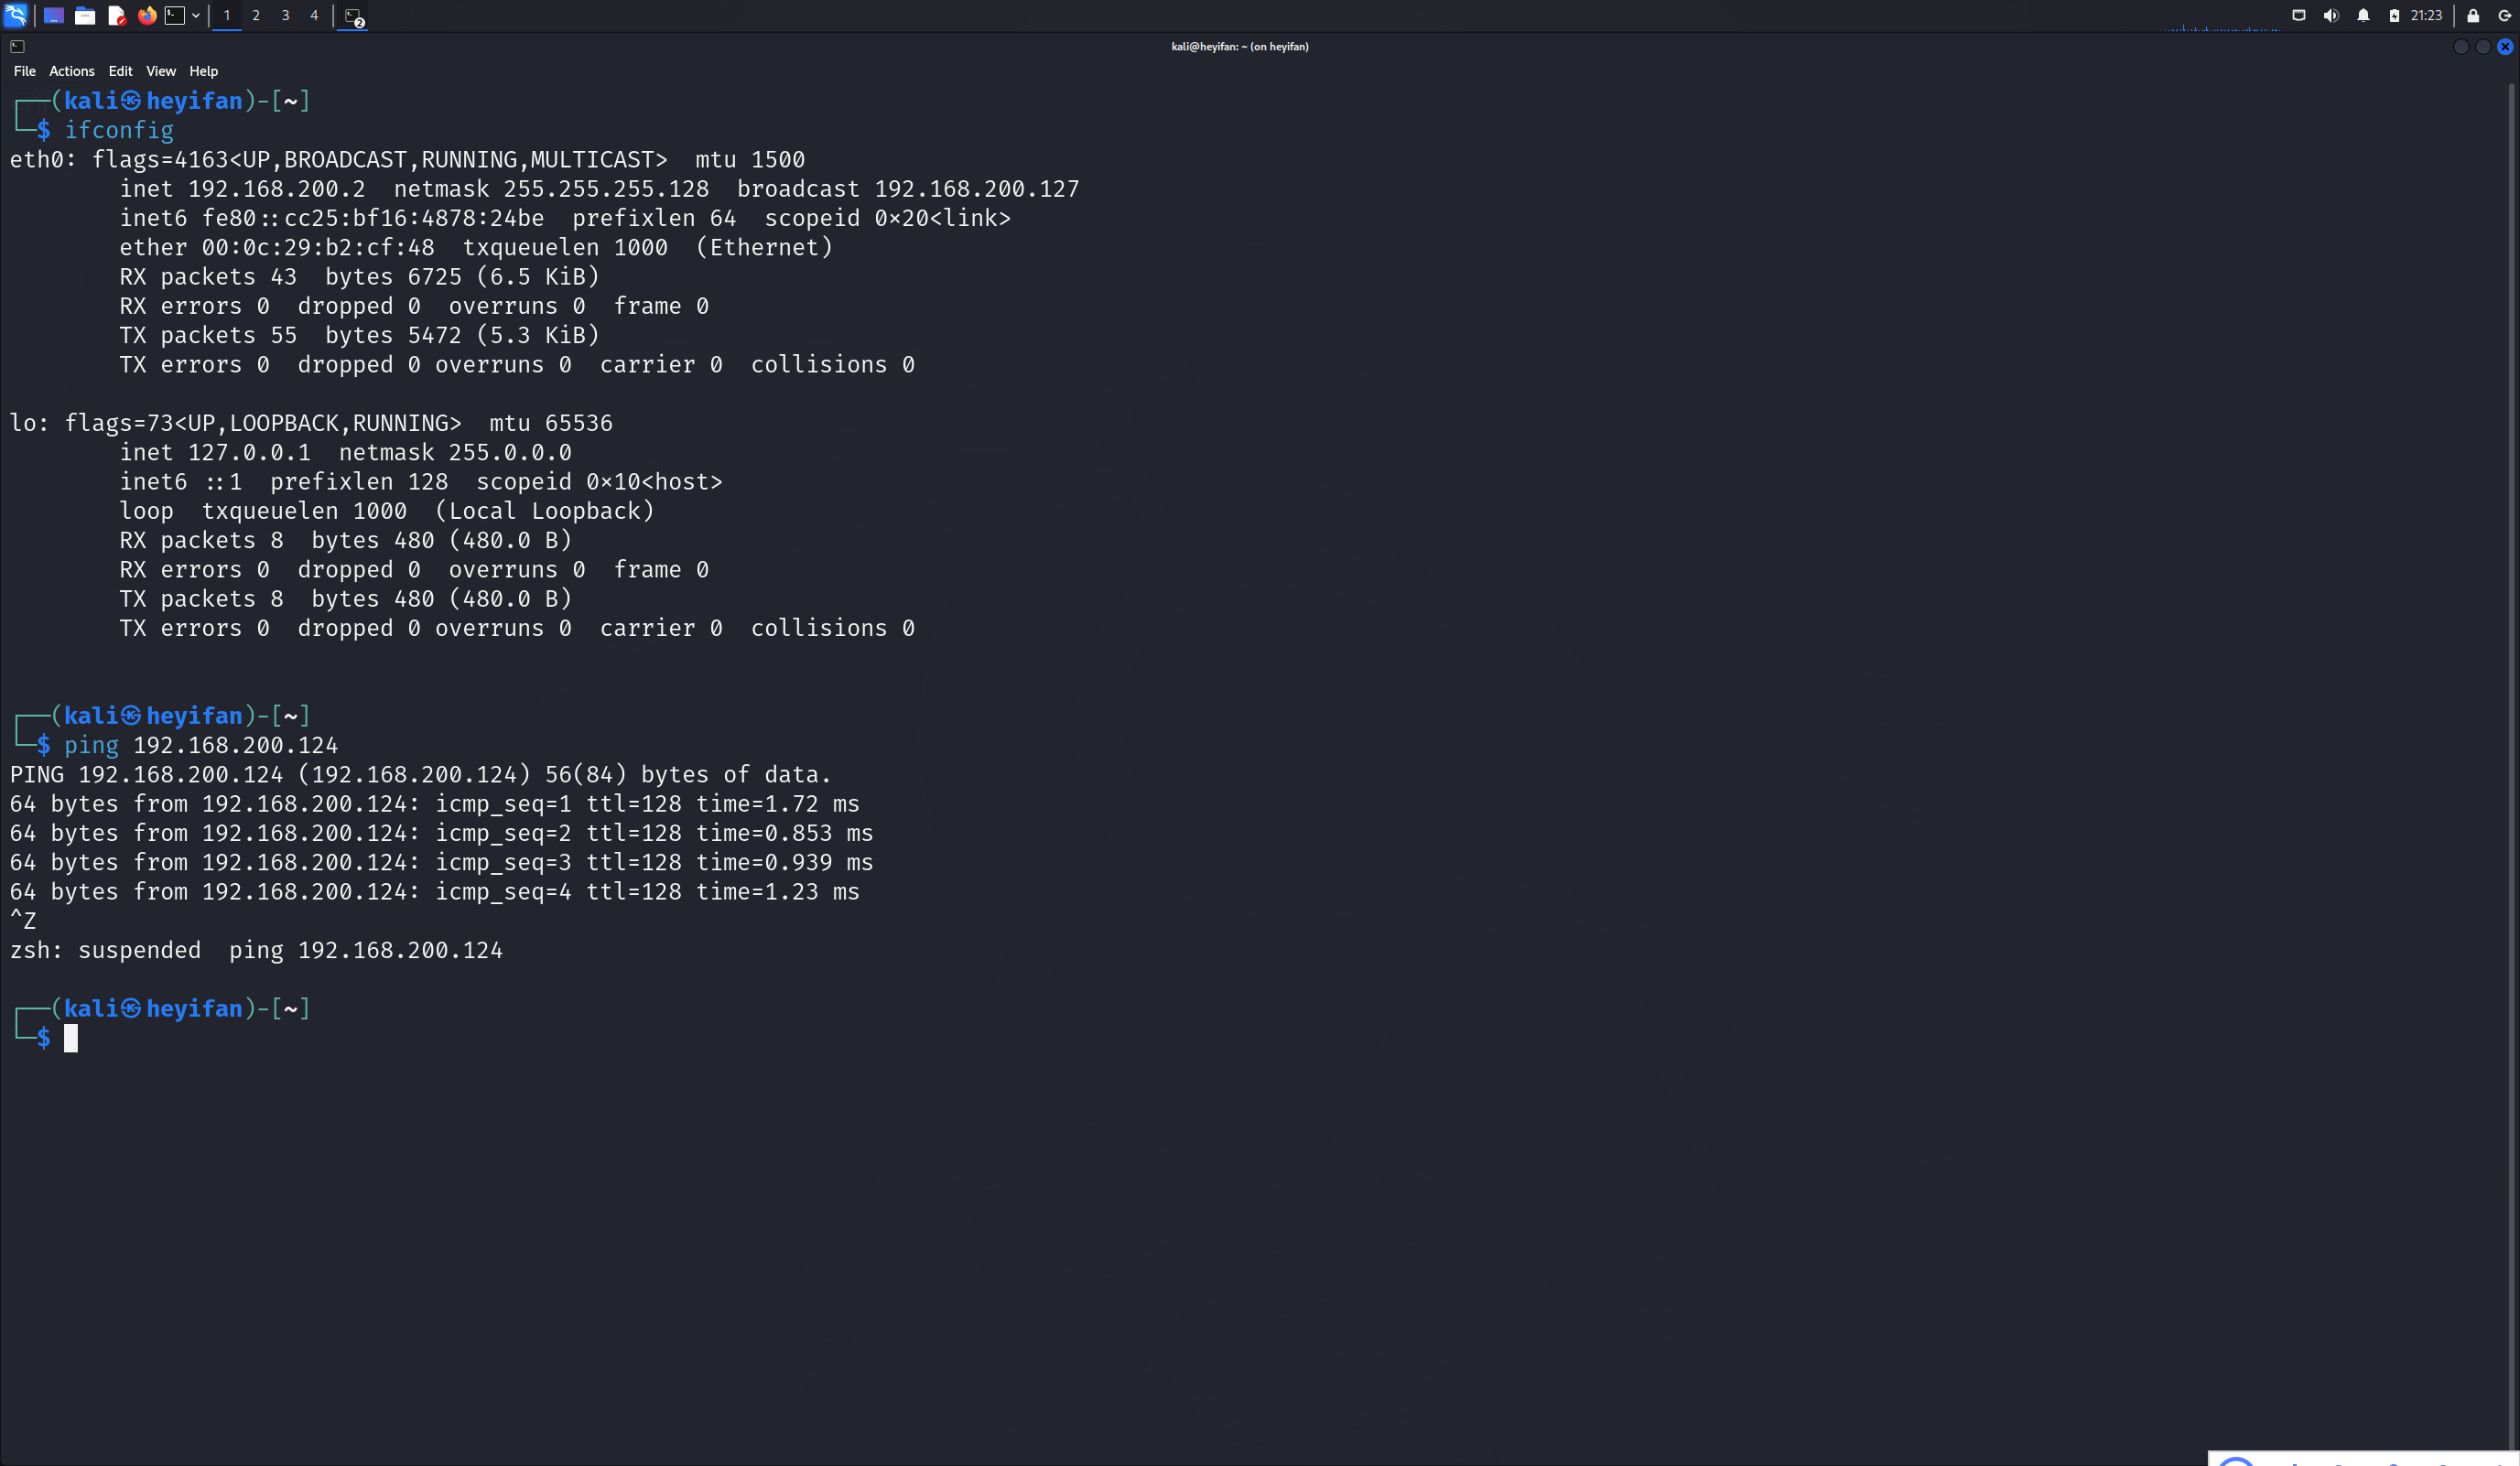The image size is (2520, 1466).
Task: Launch the text editor from the panel
Action: (116, 15)
